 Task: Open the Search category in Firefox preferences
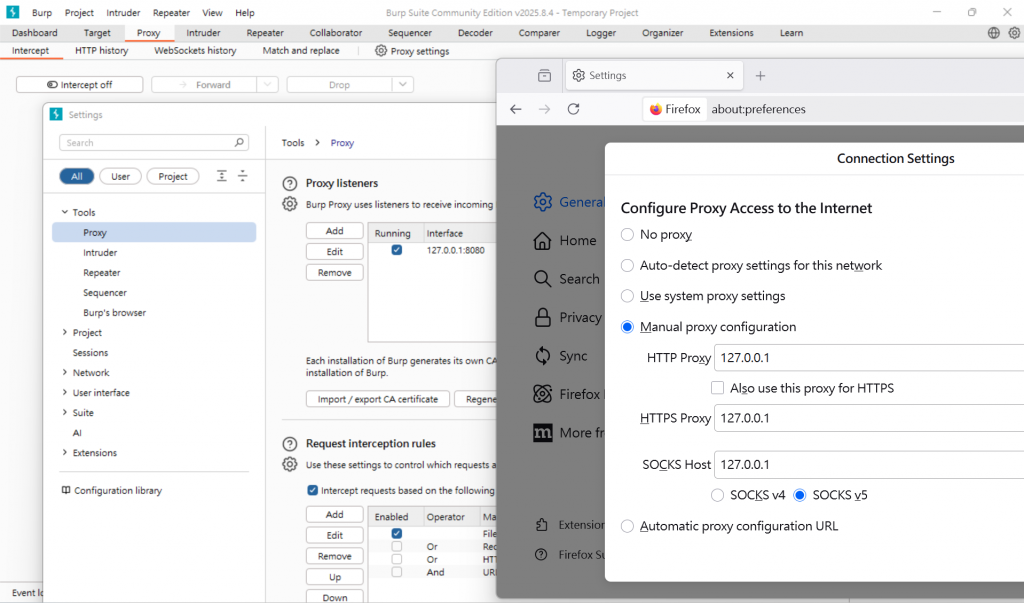click(x=542, y=279)
